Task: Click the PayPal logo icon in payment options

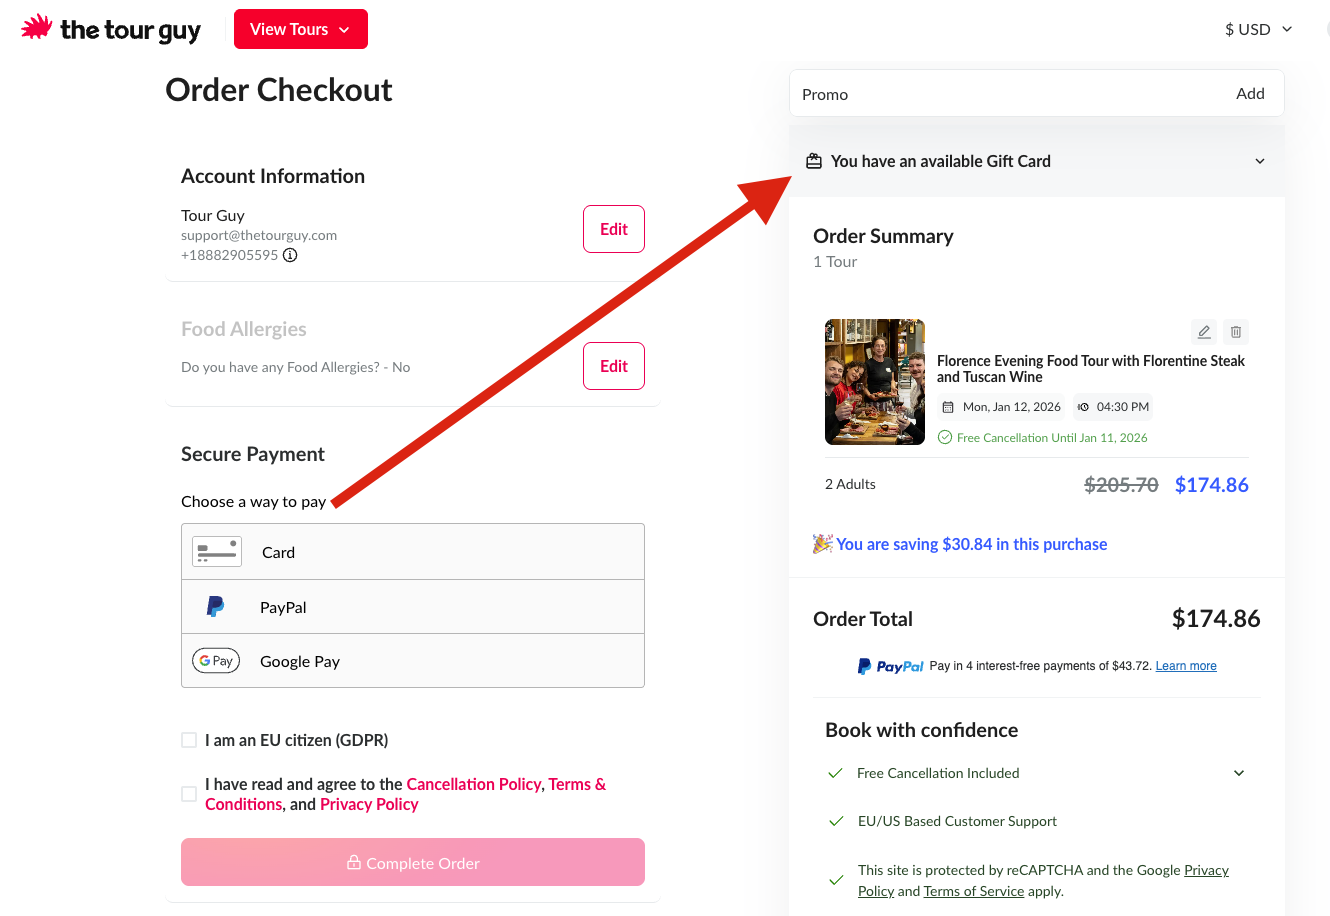Action: [x=215, y=607]
